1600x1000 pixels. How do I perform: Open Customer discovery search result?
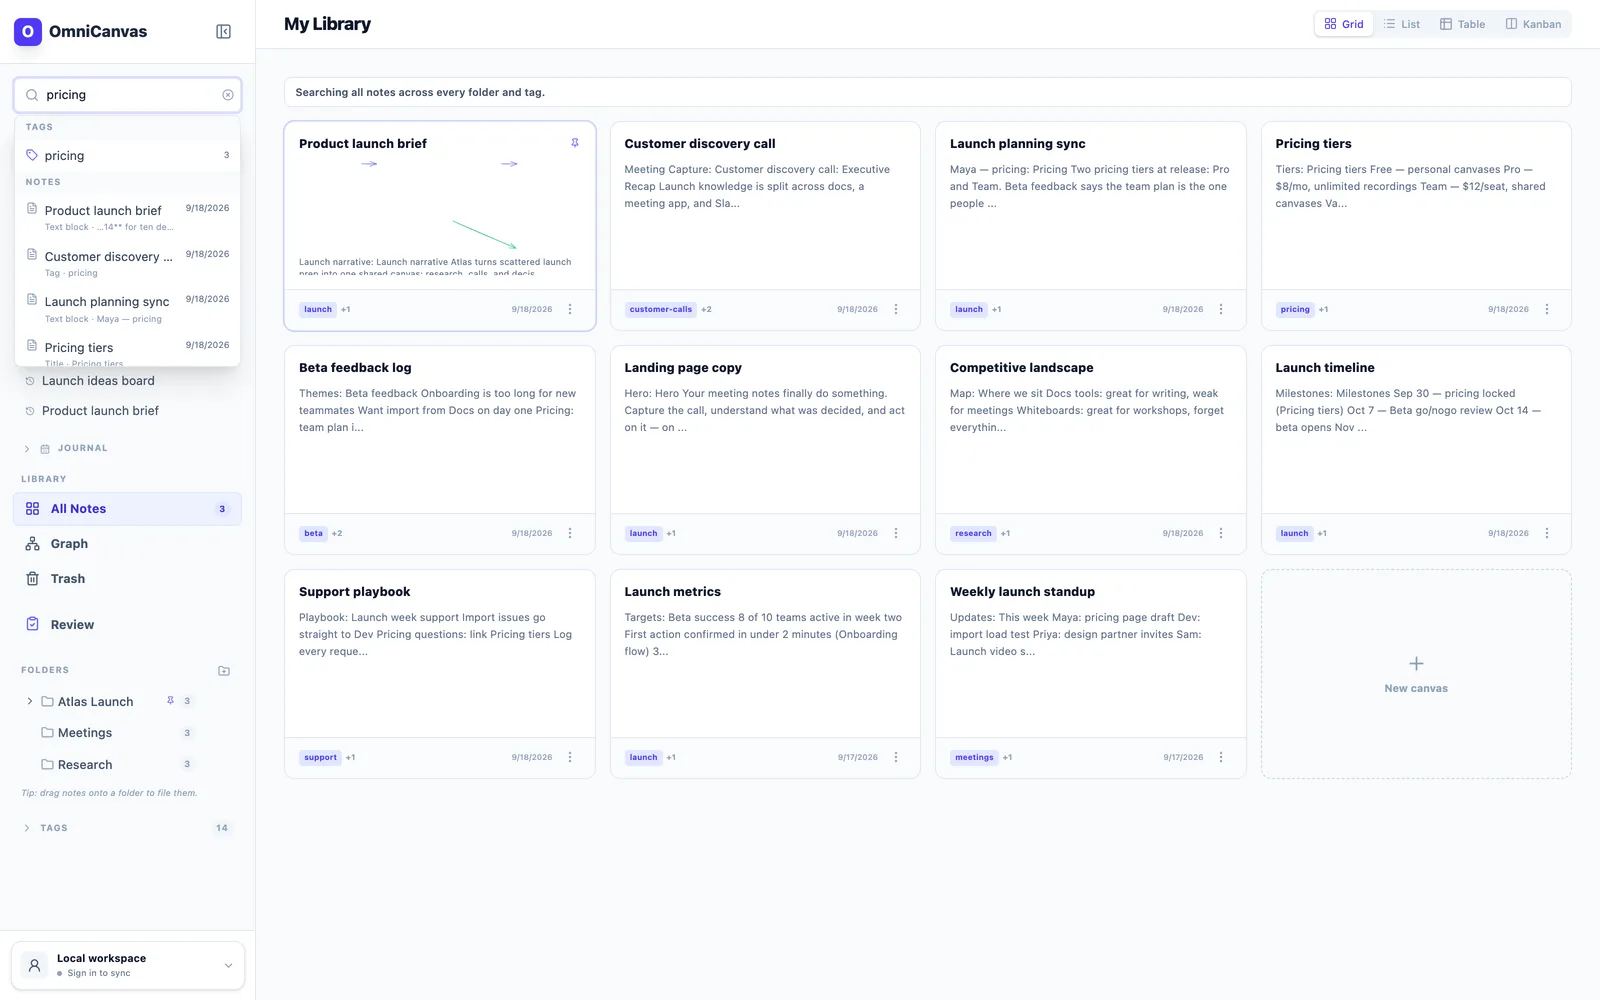pyautogui.click(x=127, y=263)
